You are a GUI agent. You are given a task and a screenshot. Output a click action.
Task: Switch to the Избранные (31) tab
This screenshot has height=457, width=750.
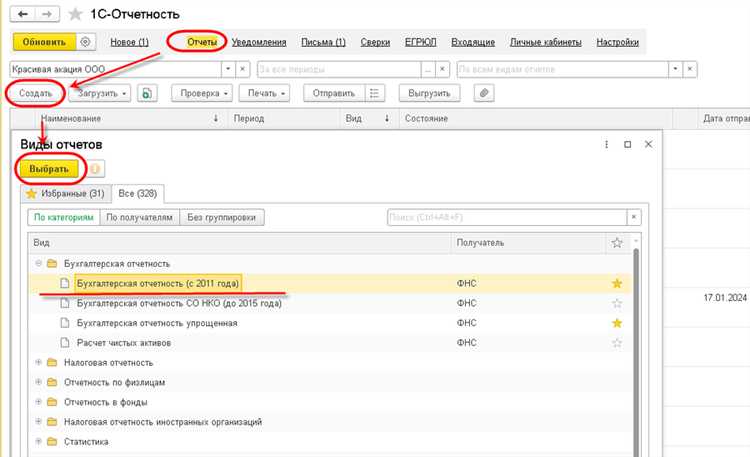(65, 194)
